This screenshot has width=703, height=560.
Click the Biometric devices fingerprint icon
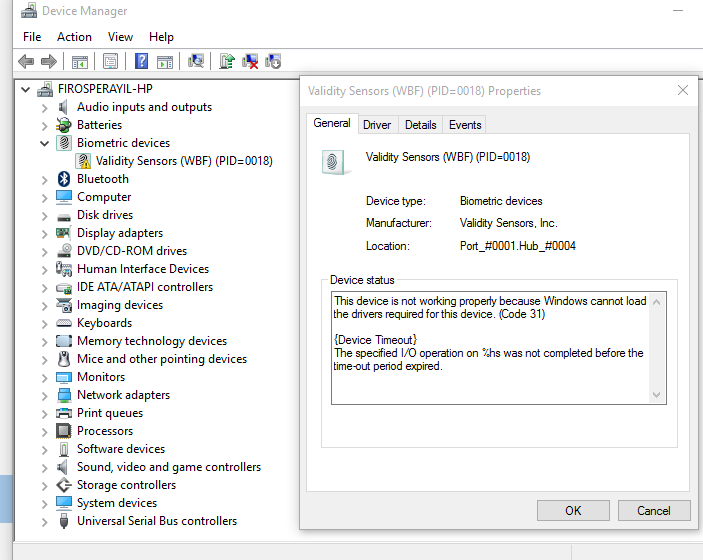pos(64,143)
